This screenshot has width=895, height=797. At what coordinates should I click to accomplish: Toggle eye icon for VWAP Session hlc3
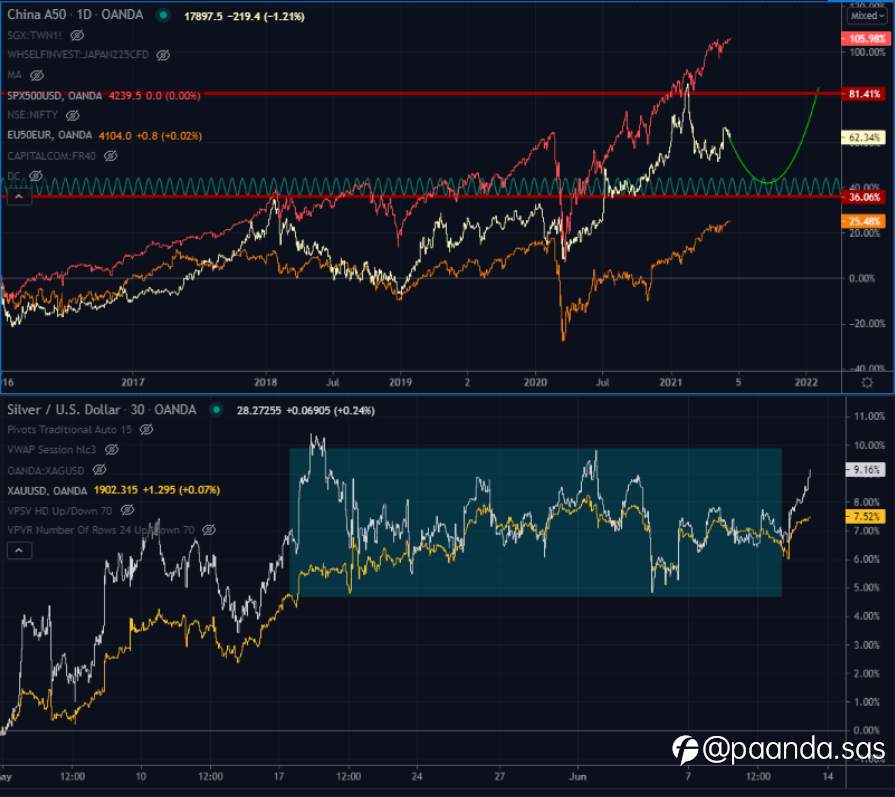pos(112,450)
